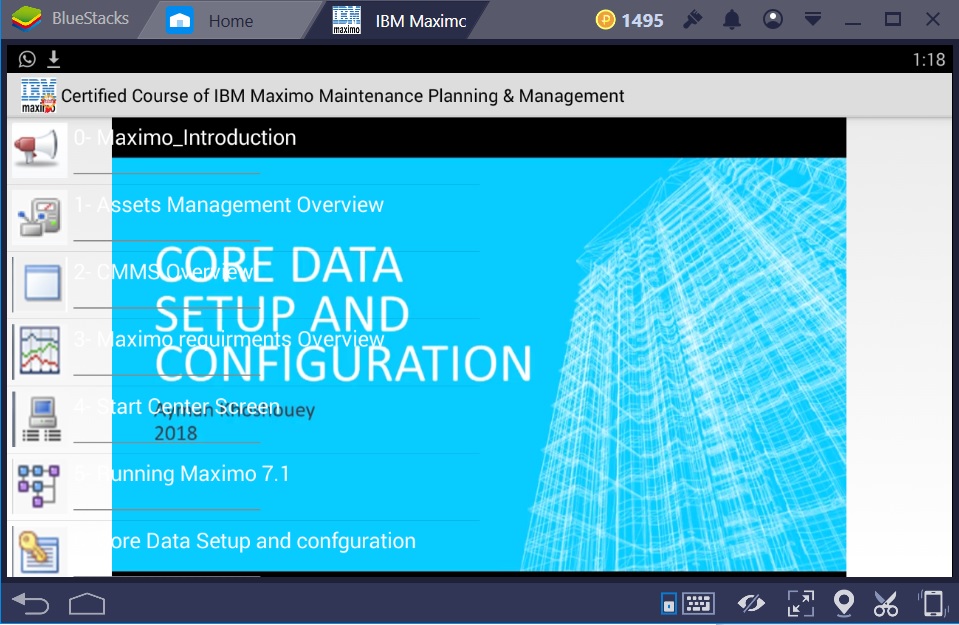Click the Android home button

[x=87, y=604]
